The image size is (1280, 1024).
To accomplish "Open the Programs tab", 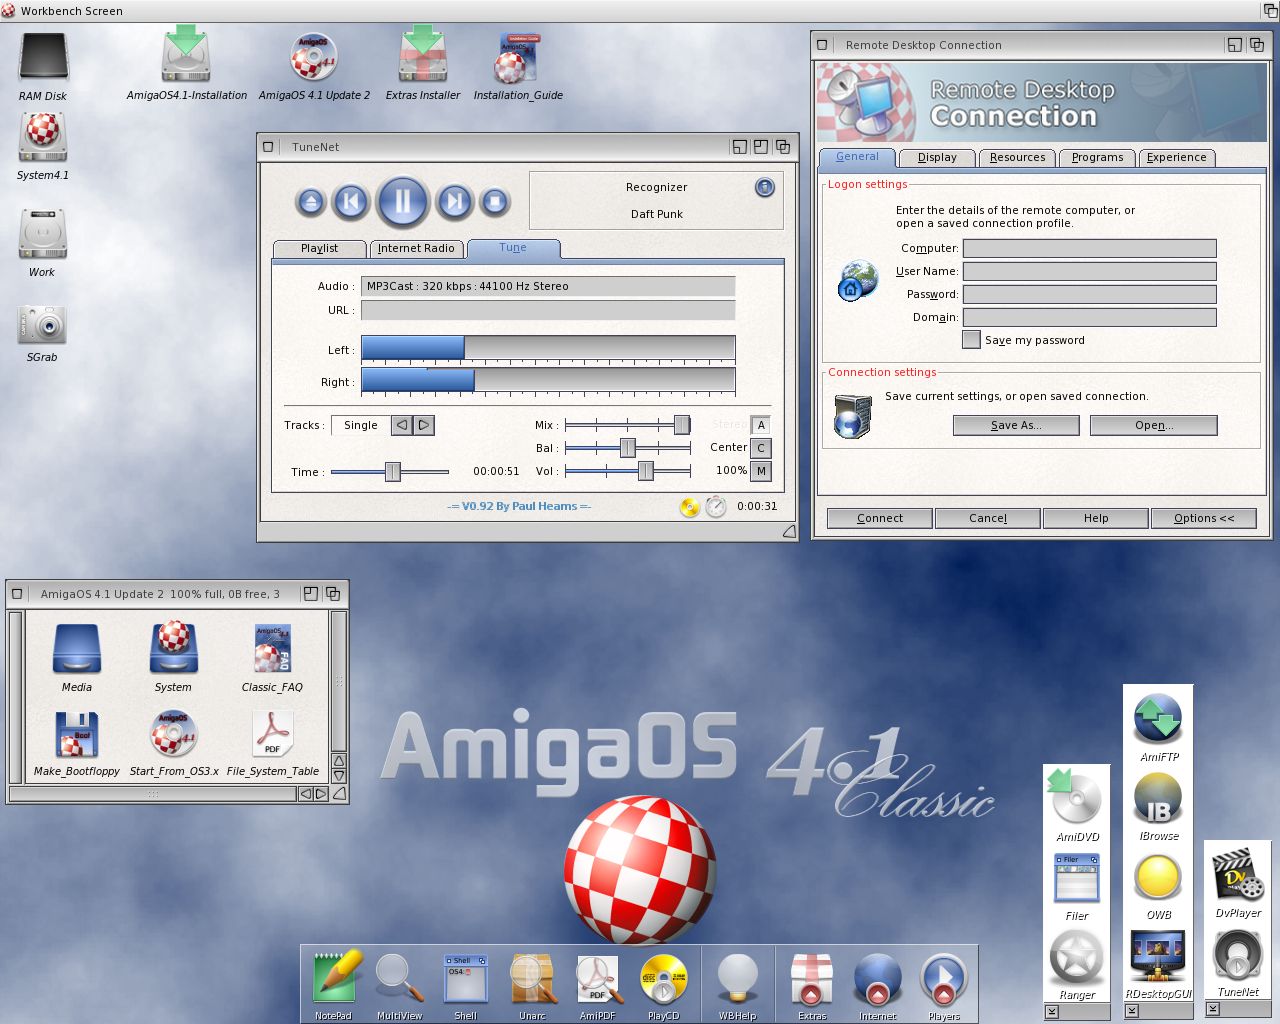I will click(1097, 157).
